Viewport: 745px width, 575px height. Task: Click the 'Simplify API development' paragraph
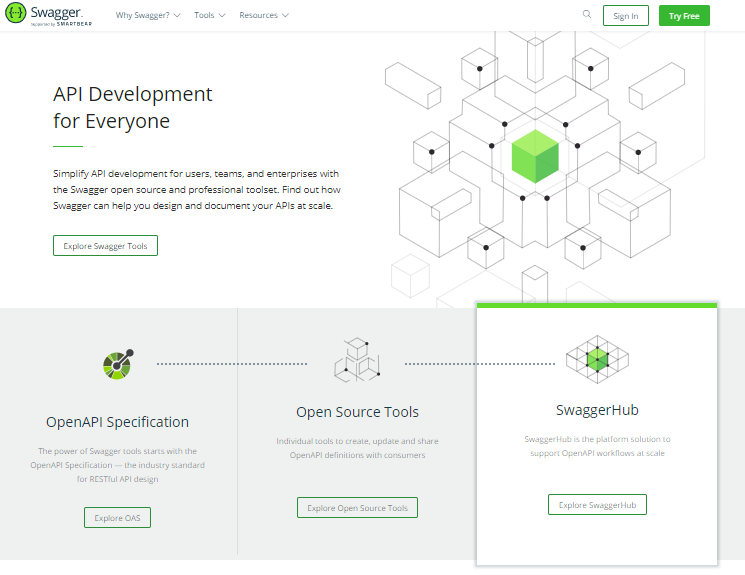point(197,190)
